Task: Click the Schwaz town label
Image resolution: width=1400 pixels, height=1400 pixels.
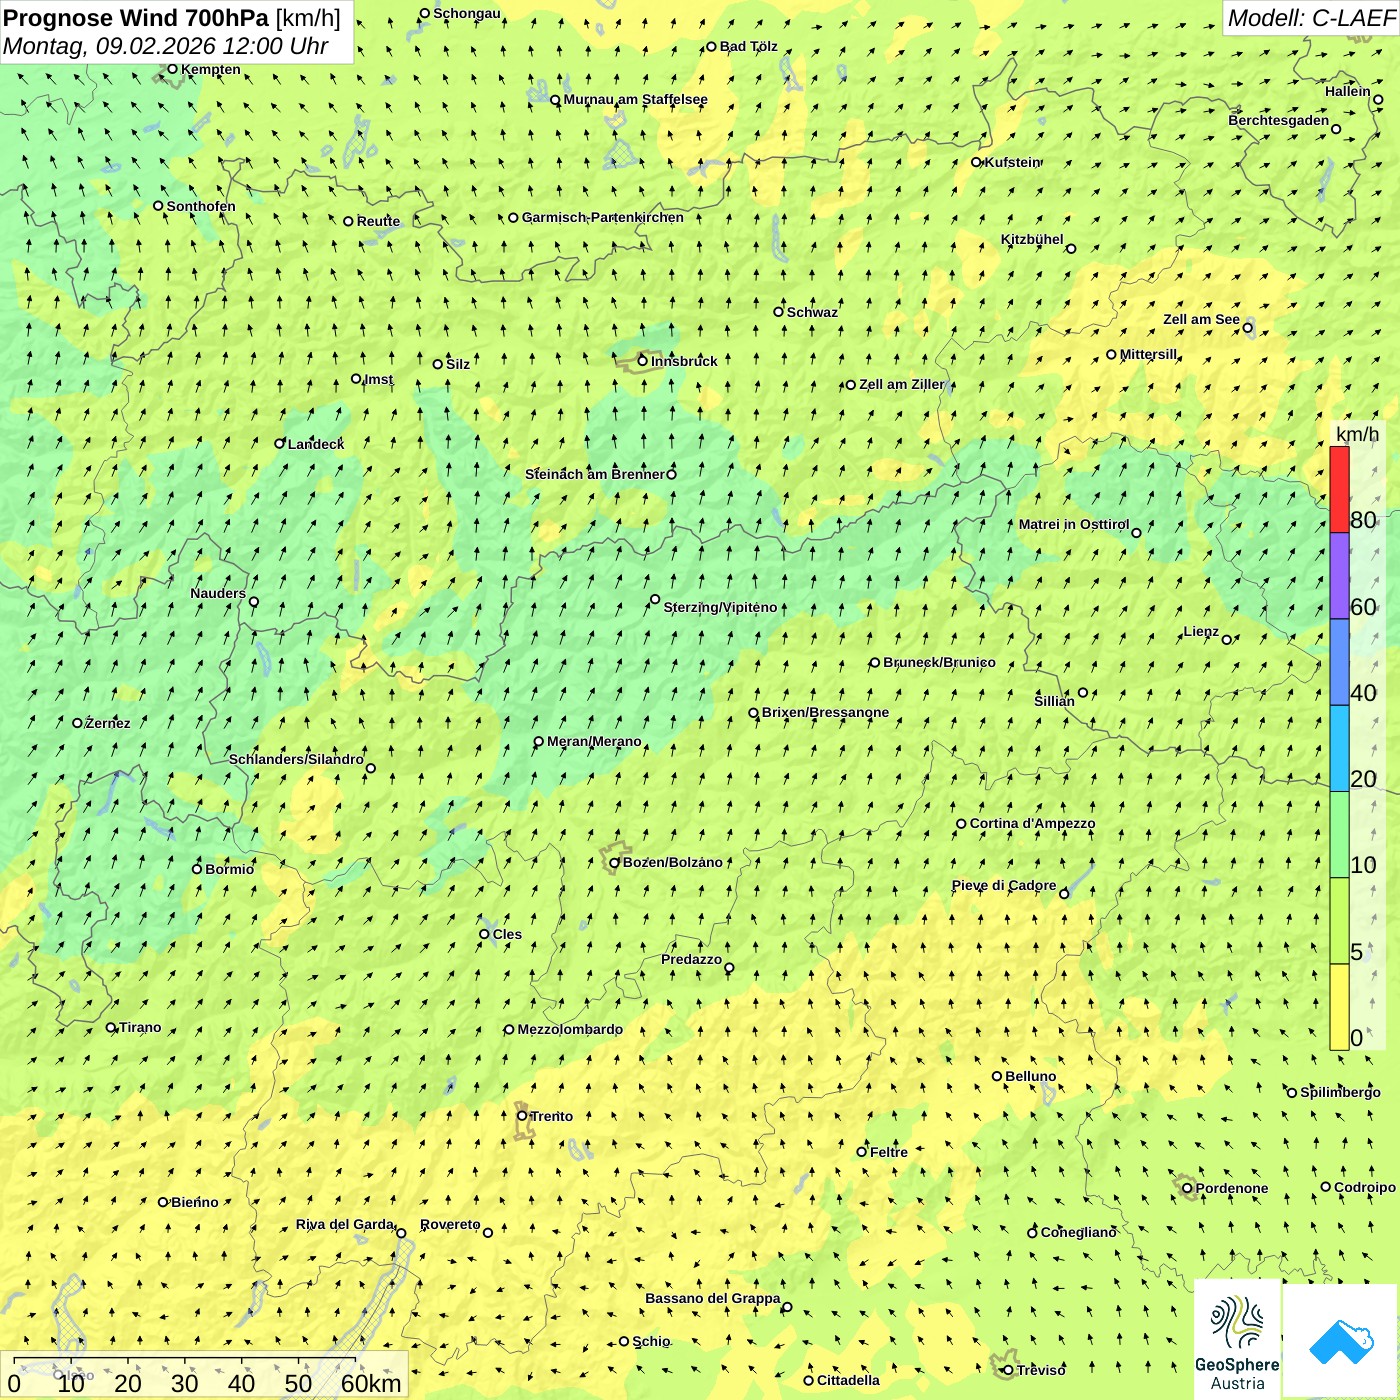Action: coord(812,312)
